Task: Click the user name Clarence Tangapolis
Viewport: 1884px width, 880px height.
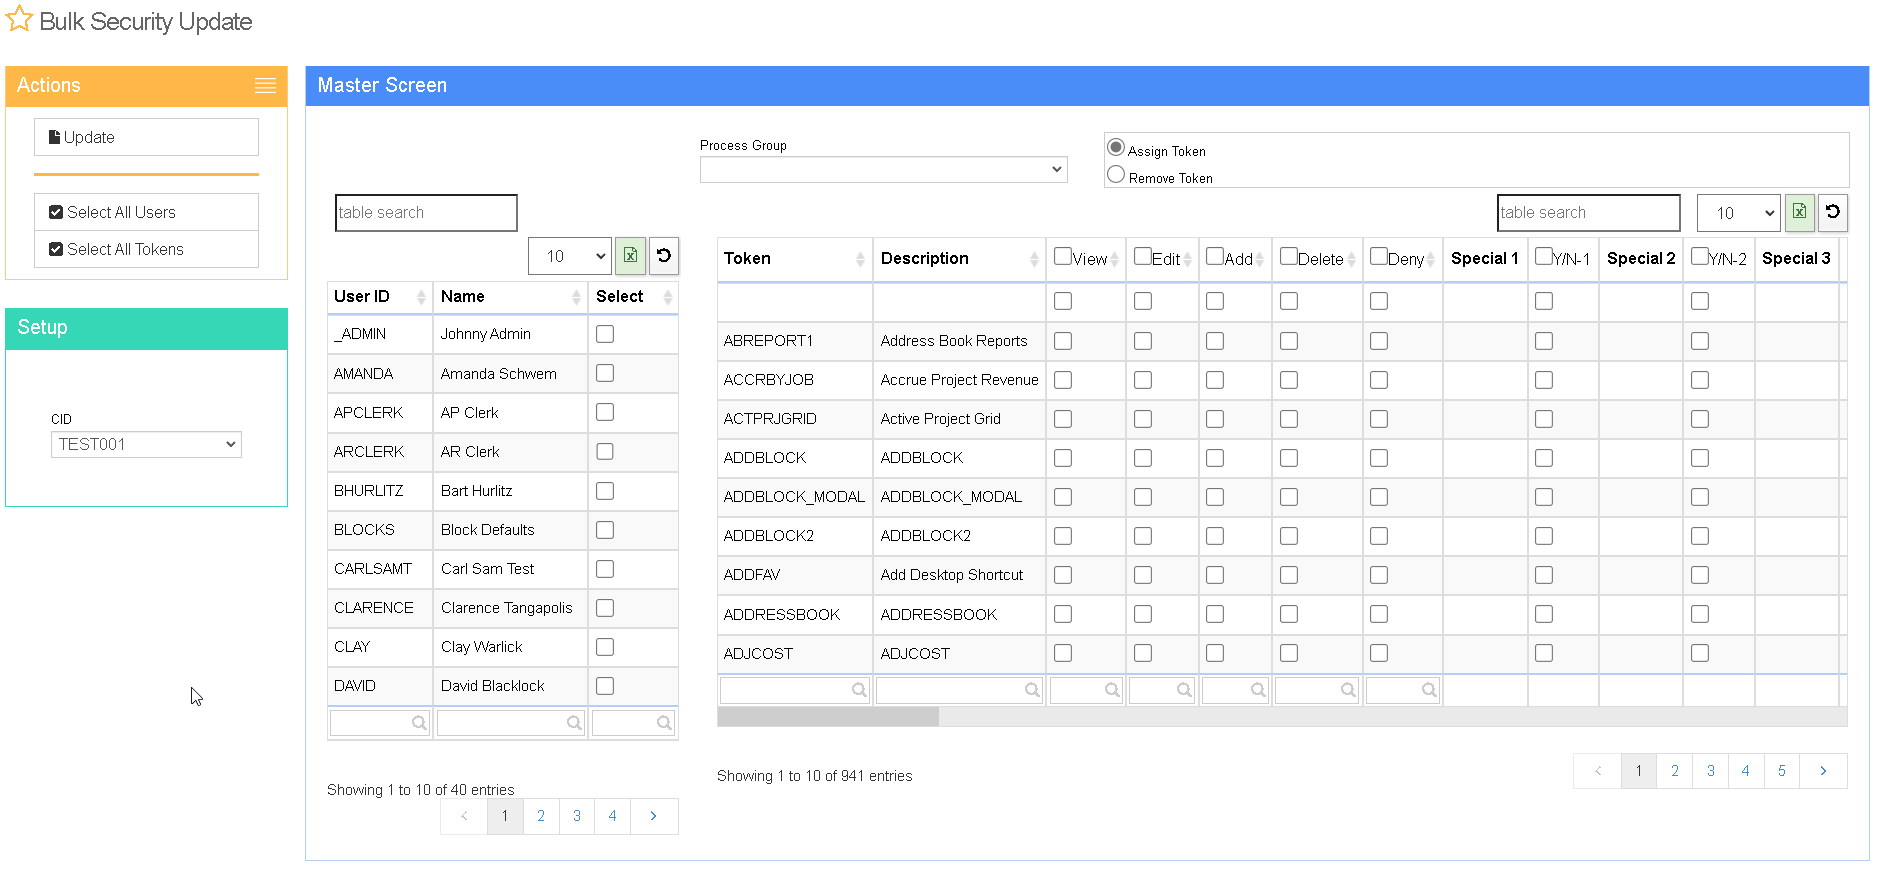Action: pos(507,608)
